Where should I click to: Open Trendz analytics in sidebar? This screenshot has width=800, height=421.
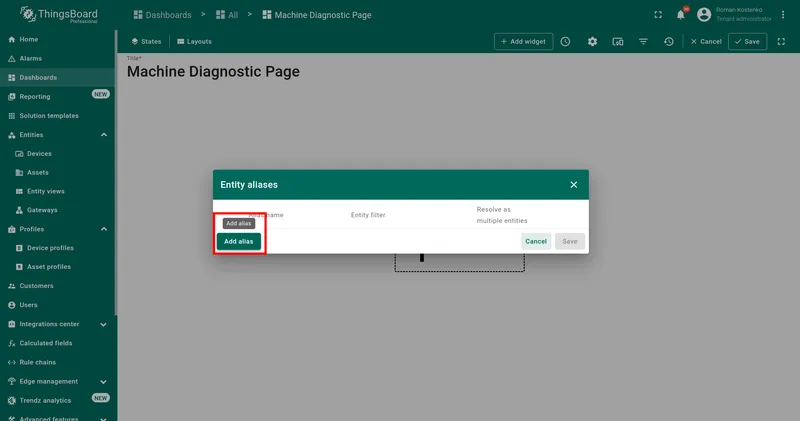point(57,401)
